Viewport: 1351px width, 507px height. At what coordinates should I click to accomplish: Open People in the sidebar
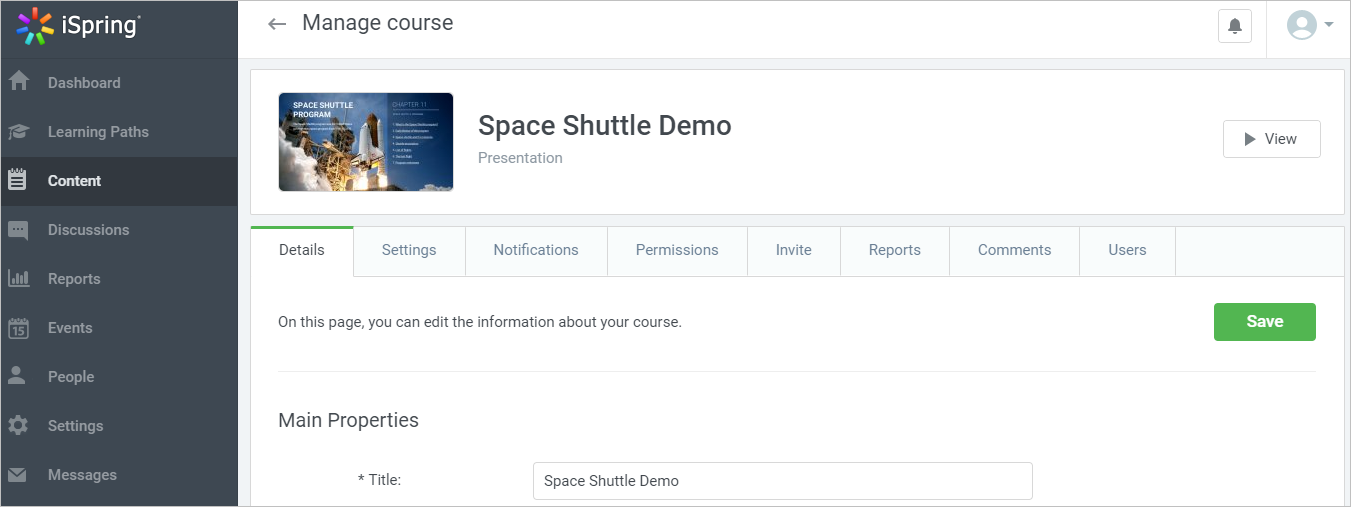119,377
